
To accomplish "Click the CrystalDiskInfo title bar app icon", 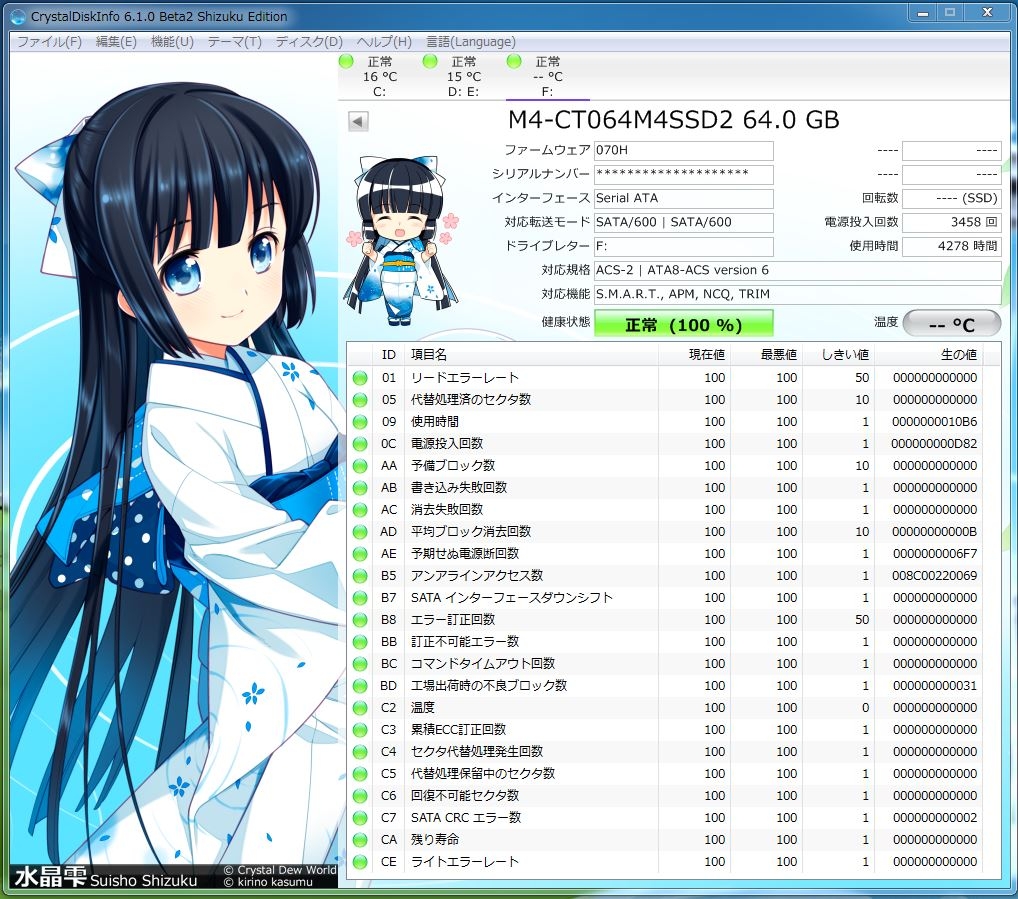I will 18,16.
